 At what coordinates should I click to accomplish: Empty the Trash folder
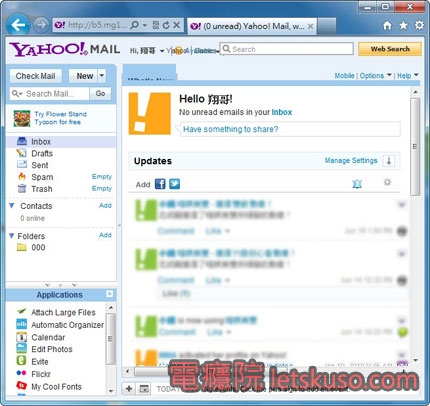pyautogui.click(x=102, y=188)
